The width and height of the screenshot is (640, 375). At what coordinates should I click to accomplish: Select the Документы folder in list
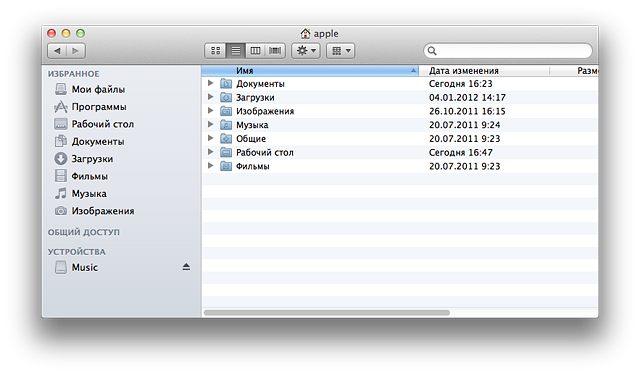pyautogui.click(x=260, y=84)
